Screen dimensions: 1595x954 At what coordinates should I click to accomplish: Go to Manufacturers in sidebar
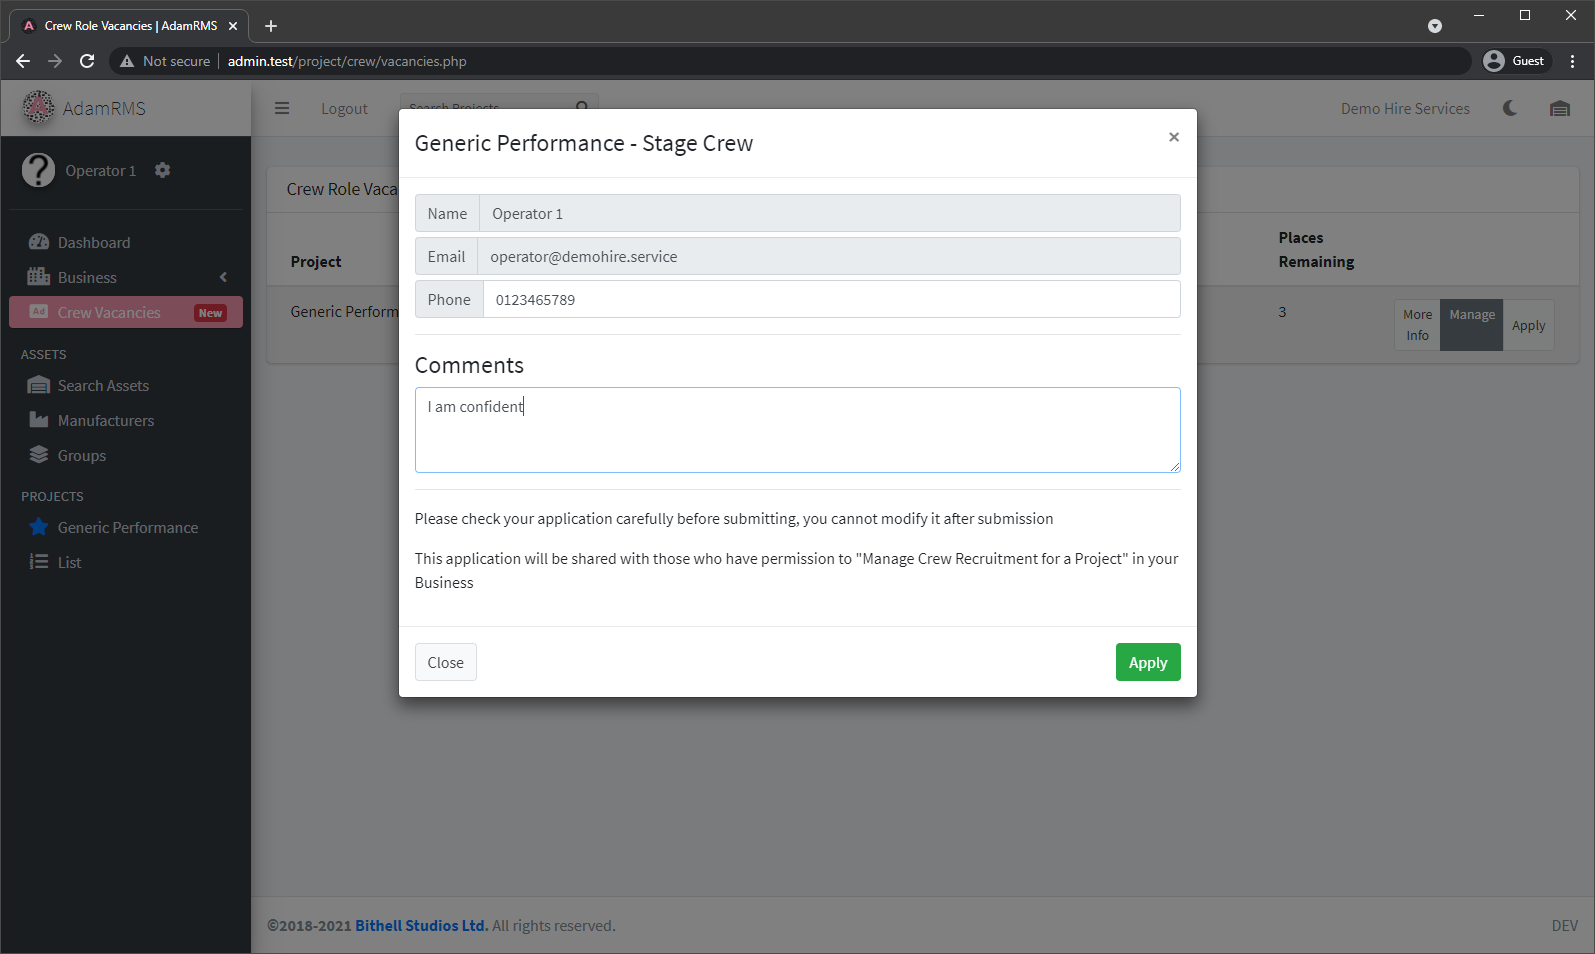click(x=106, y=421)
